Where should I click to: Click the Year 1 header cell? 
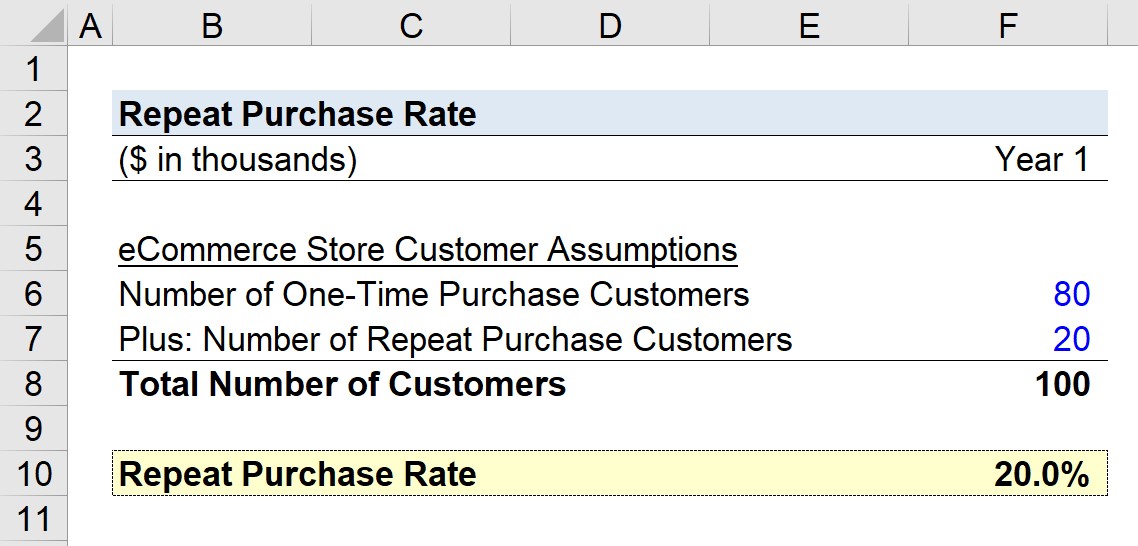pyautogui.click(x=1041, y=159)
